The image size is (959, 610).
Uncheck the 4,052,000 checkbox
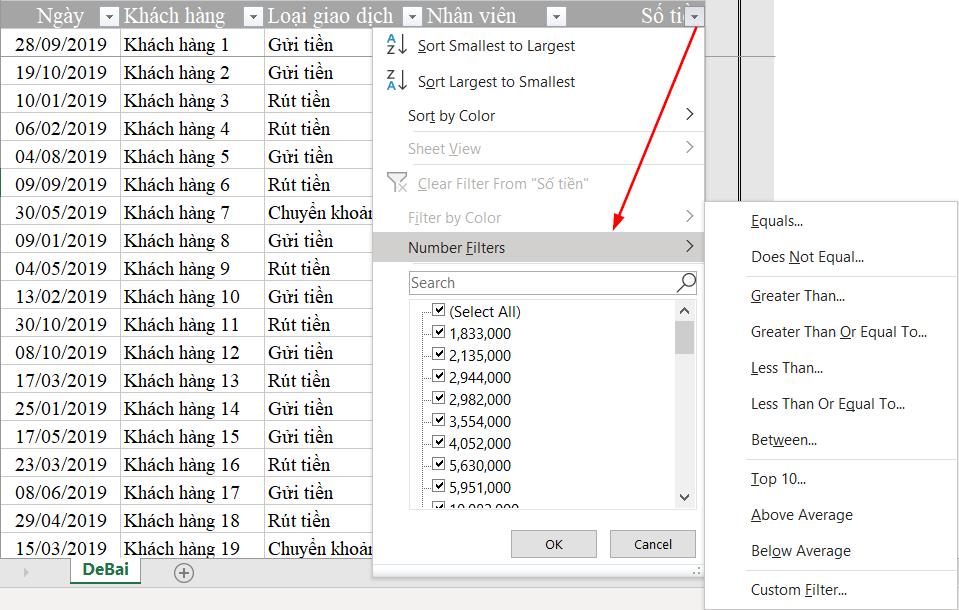(x=439, y=442)
